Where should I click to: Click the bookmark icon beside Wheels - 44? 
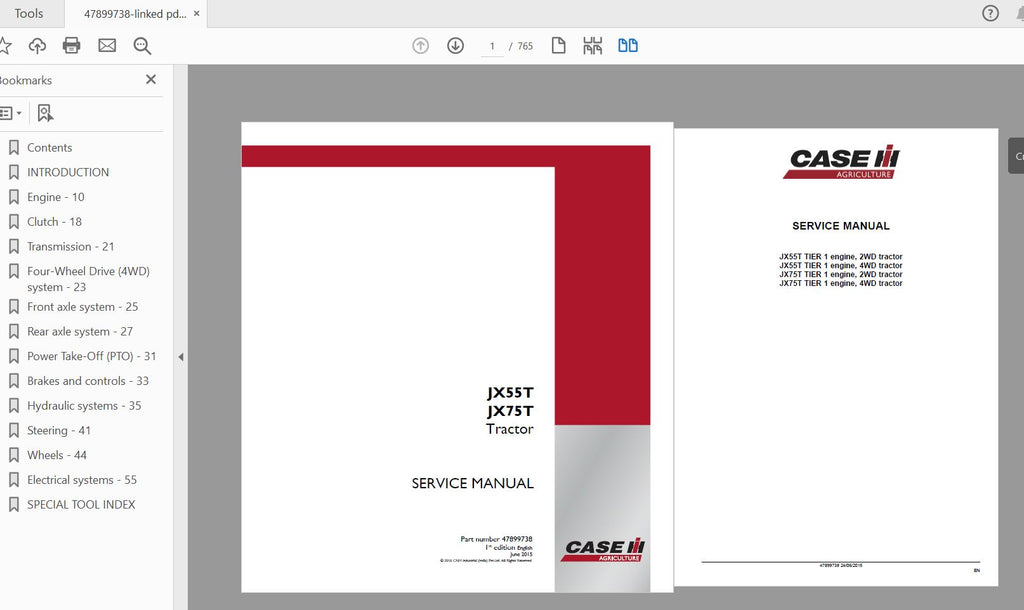(x=14, y=455)
